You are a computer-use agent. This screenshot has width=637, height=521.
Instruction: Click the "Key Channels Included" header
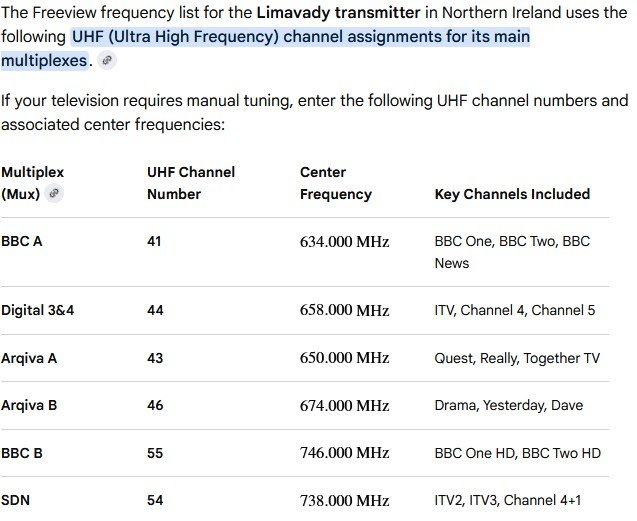tap(512, 194)
